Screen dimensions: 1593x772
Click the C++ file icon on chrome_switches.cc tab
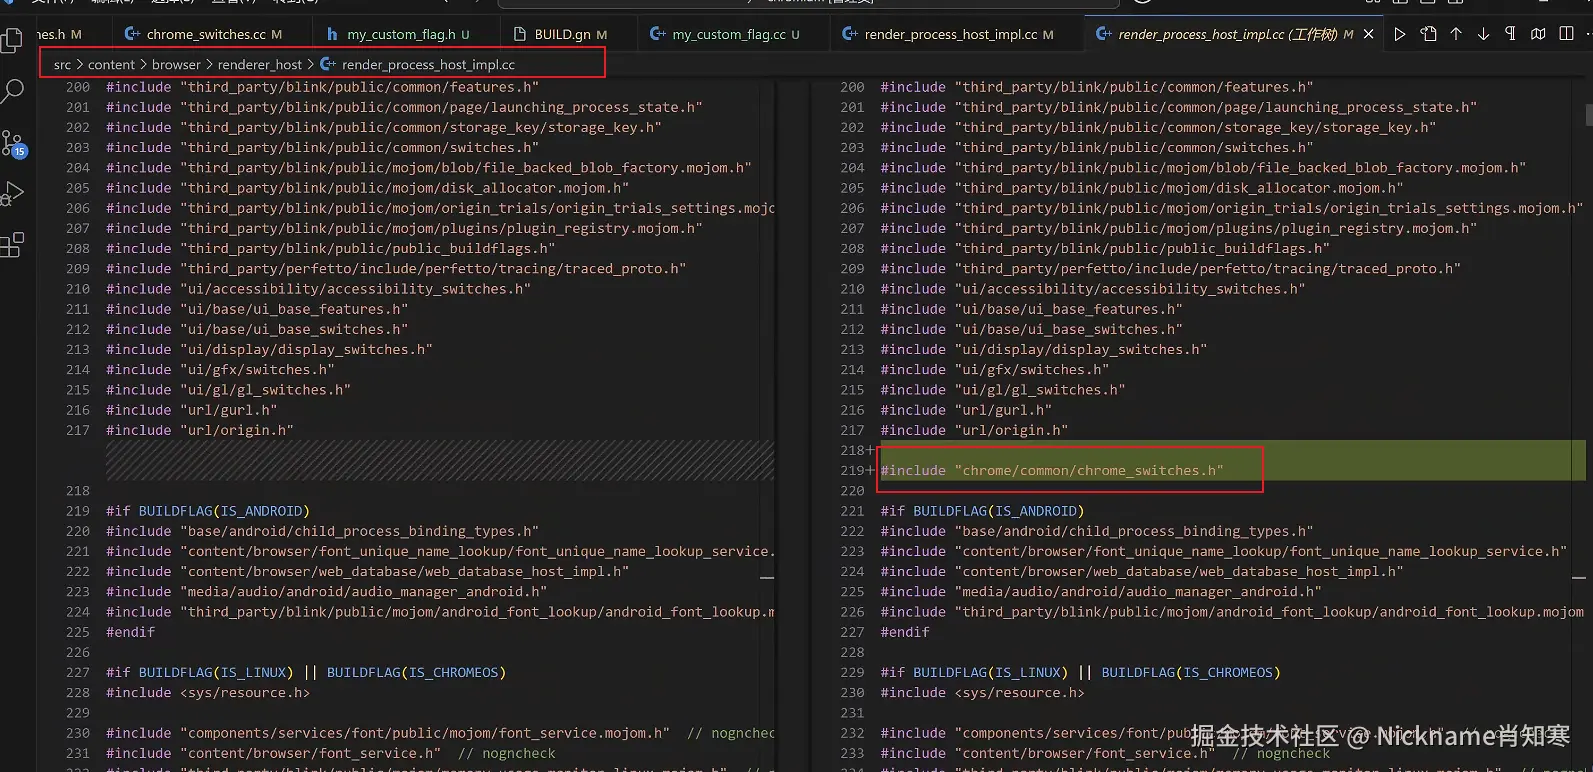pyautogui.click(x=132, y=34)
